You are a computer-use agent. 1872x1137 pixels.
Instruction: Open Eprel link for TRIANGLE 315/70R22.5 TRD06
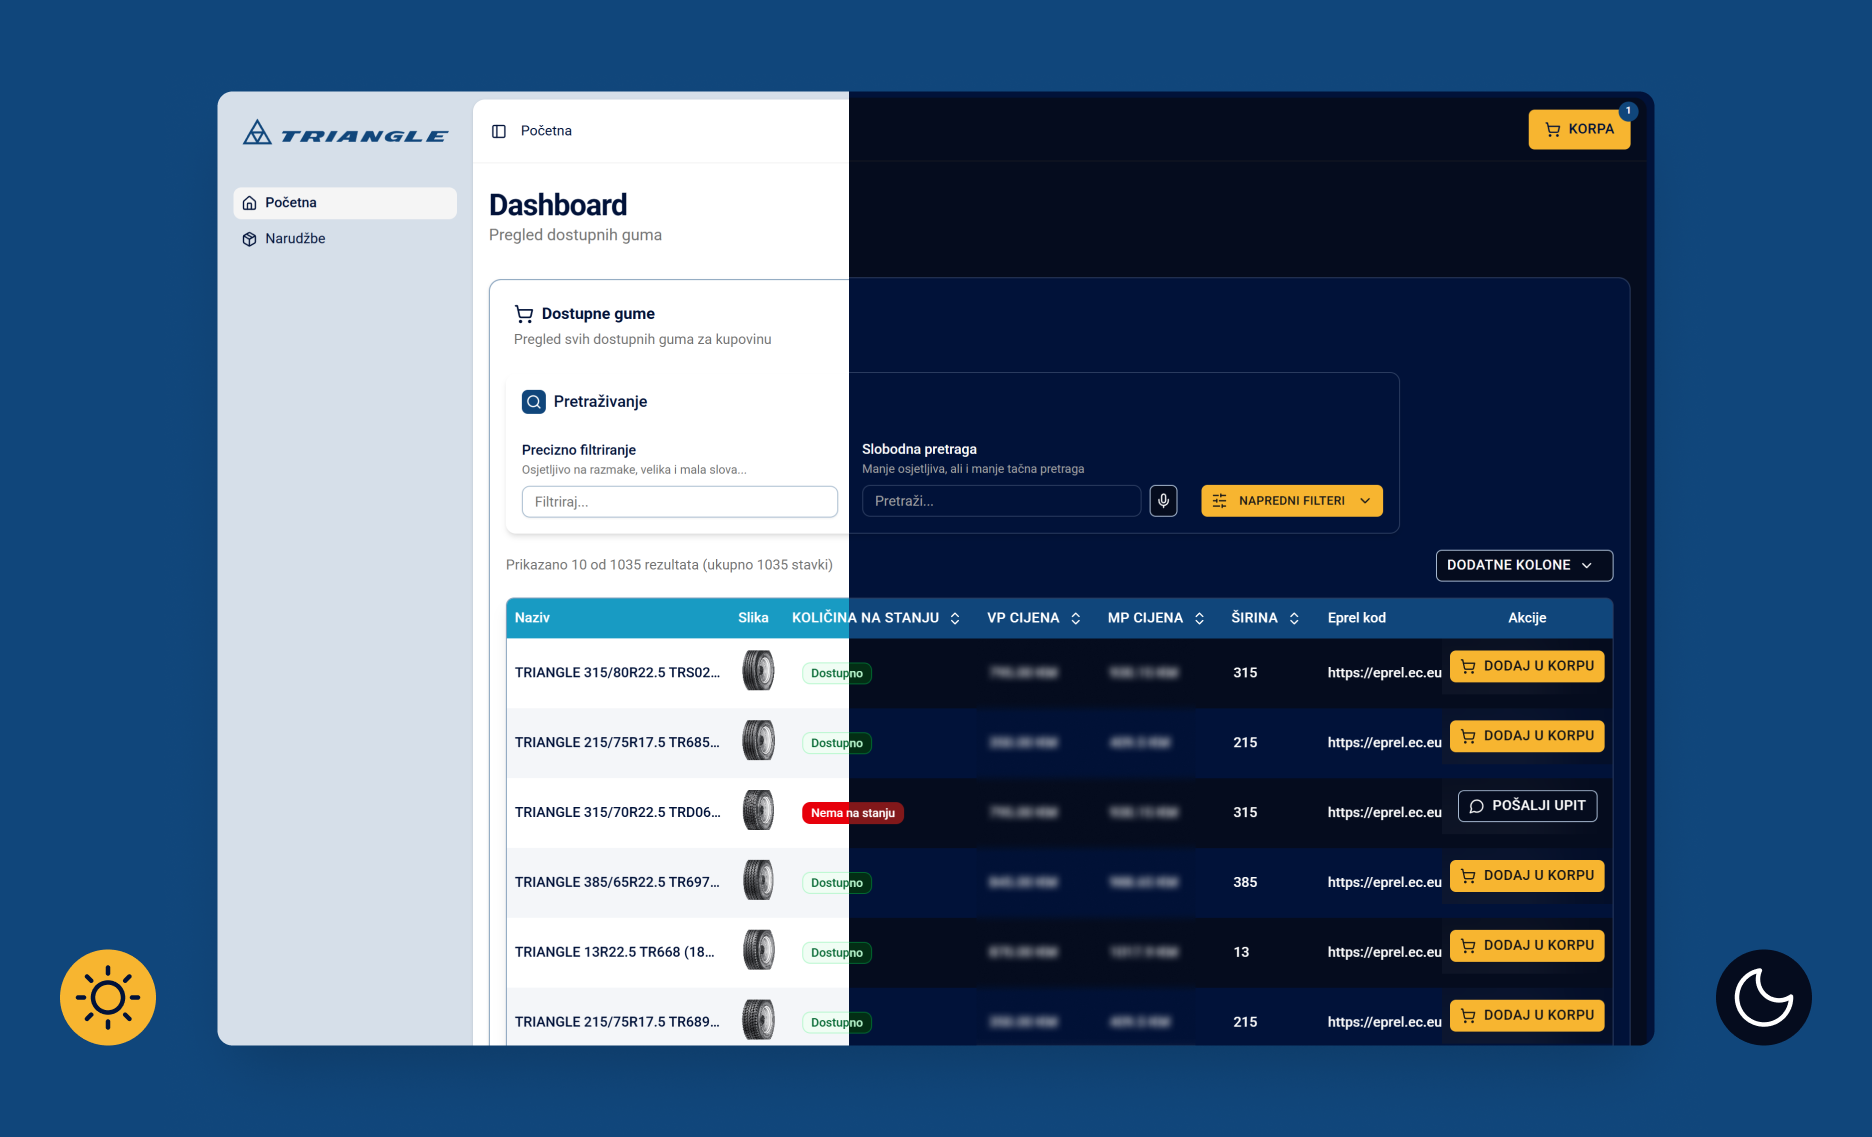1384,813
